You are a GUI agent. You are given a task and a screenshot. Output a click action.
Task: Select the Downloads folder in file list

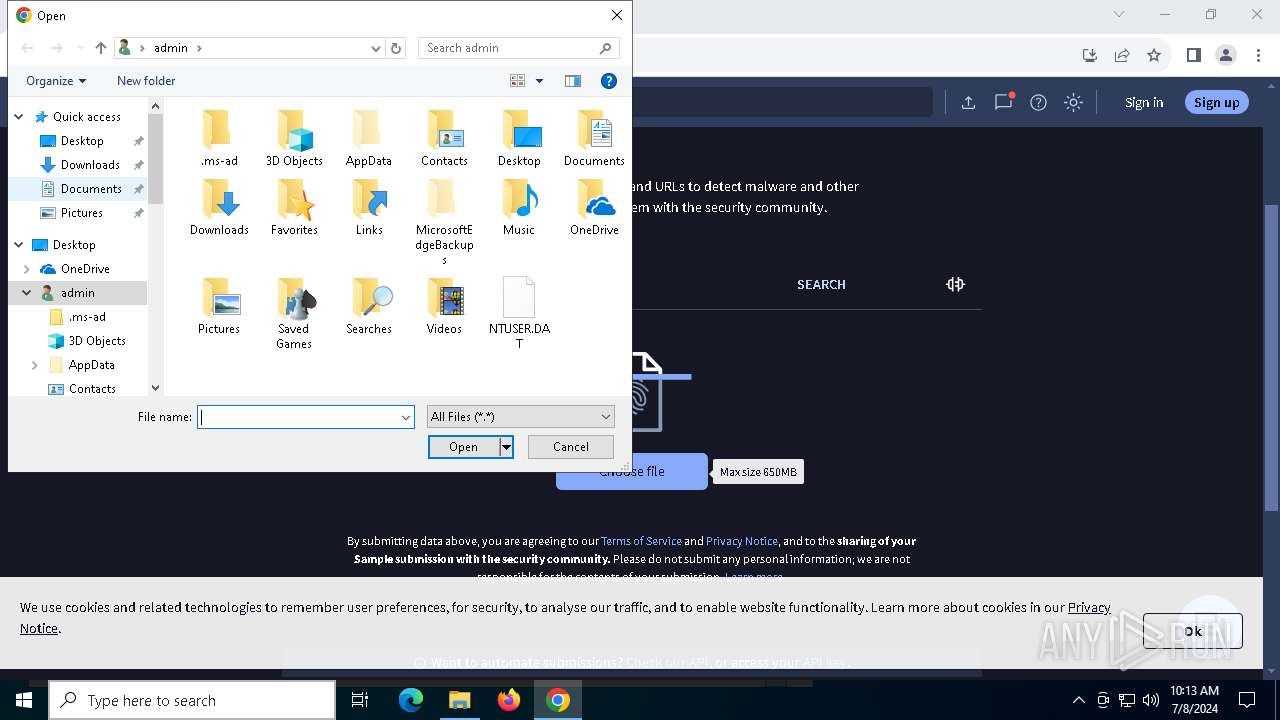[x=219, y=208]
